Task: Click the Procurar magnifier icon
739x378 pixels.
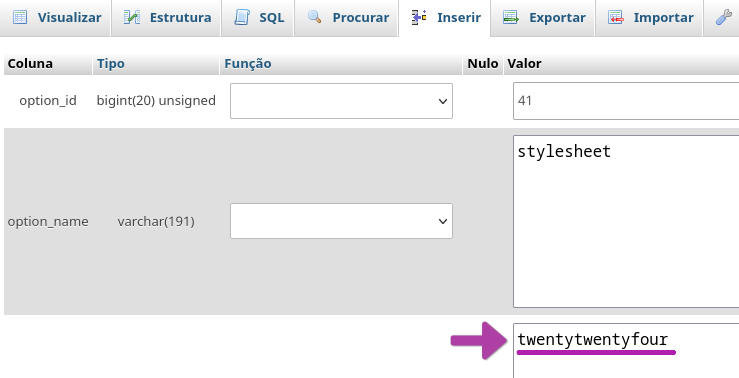Action: tap(314, 17)
